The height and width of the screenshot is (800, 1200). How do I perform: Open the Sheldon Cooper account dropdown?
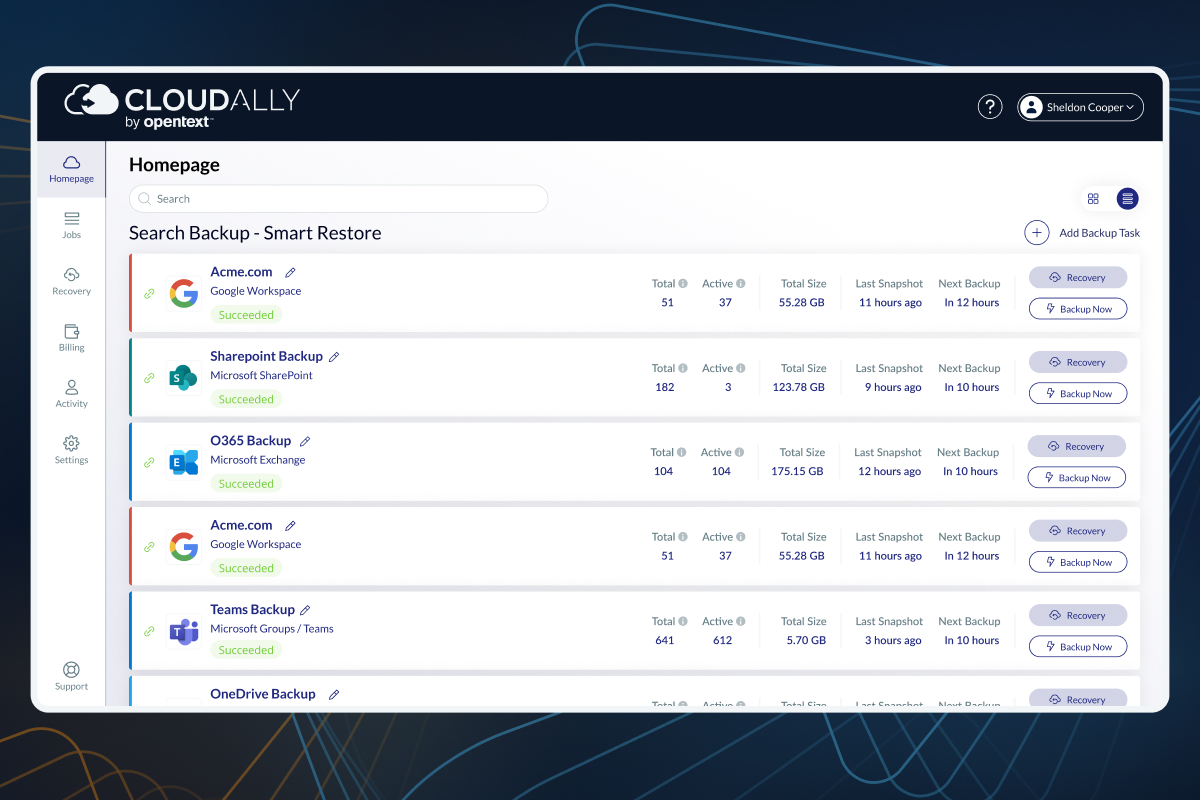pyautogui.click(x=1080, y=107)
